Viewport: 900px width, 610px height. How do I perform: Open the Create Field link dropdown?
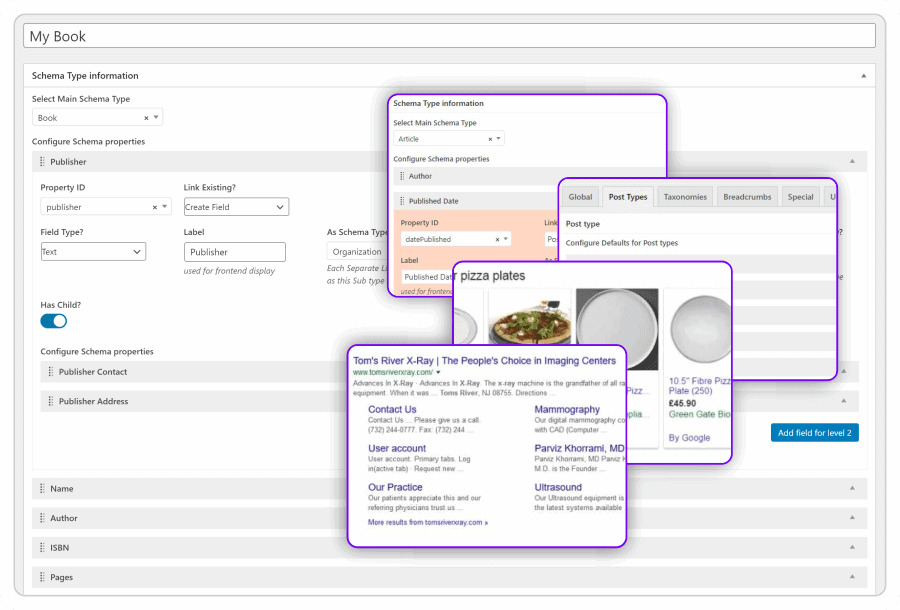236,207
